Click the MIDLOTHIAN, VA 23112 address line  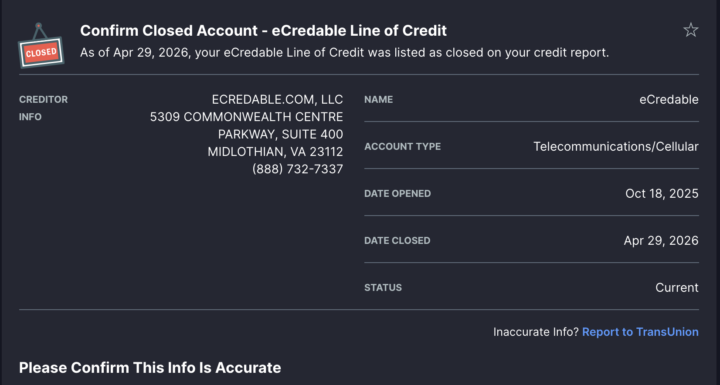(276, 152)
